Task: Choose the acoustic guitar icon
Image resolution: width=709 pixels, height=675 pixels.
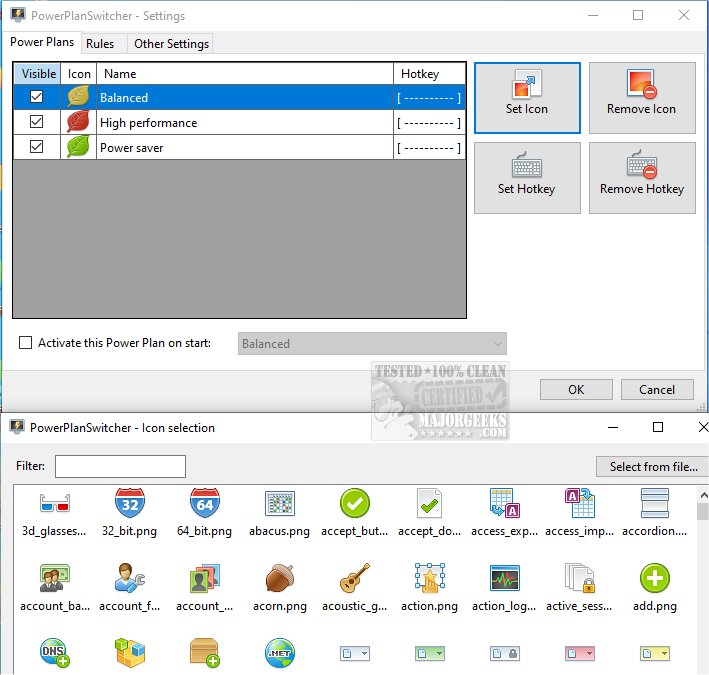Action: 354,578
